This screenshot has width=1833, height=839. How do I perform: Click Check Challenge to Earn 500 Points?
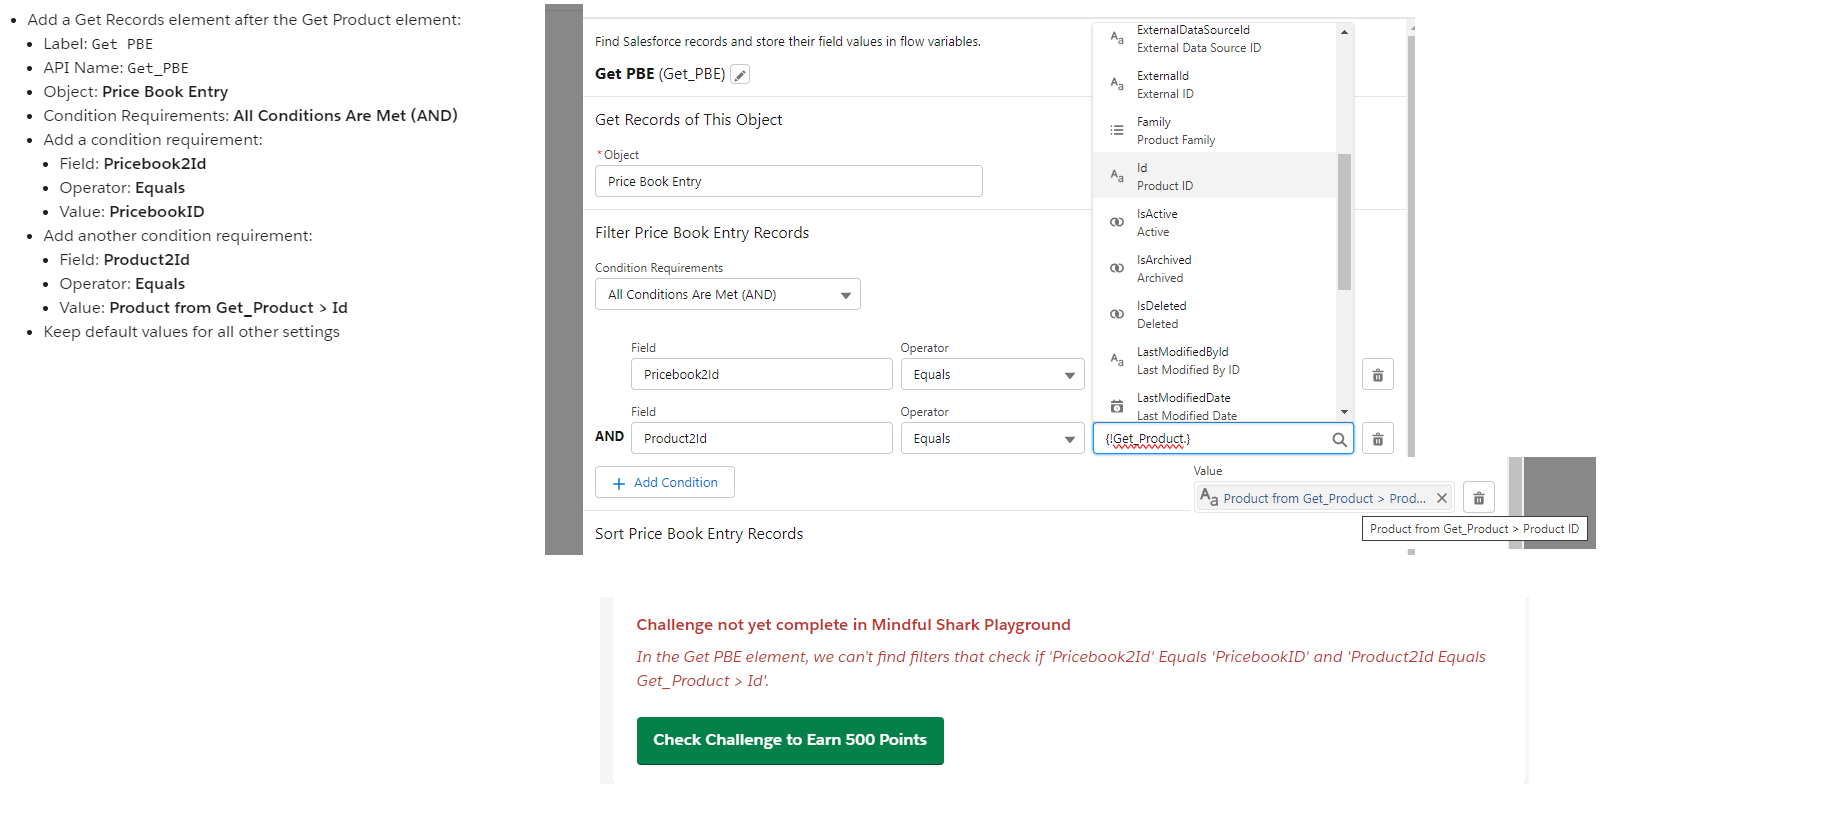click(x=790, y=741)
